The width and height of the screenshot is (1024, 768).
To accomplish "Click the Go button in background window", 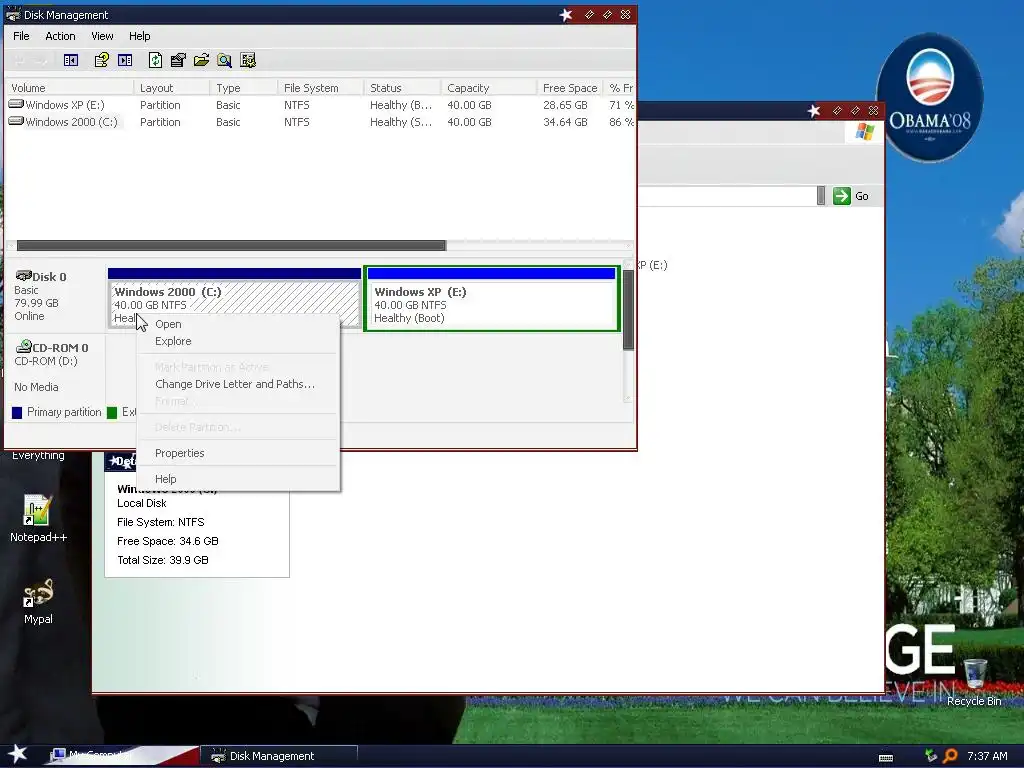I will point(851,196).
